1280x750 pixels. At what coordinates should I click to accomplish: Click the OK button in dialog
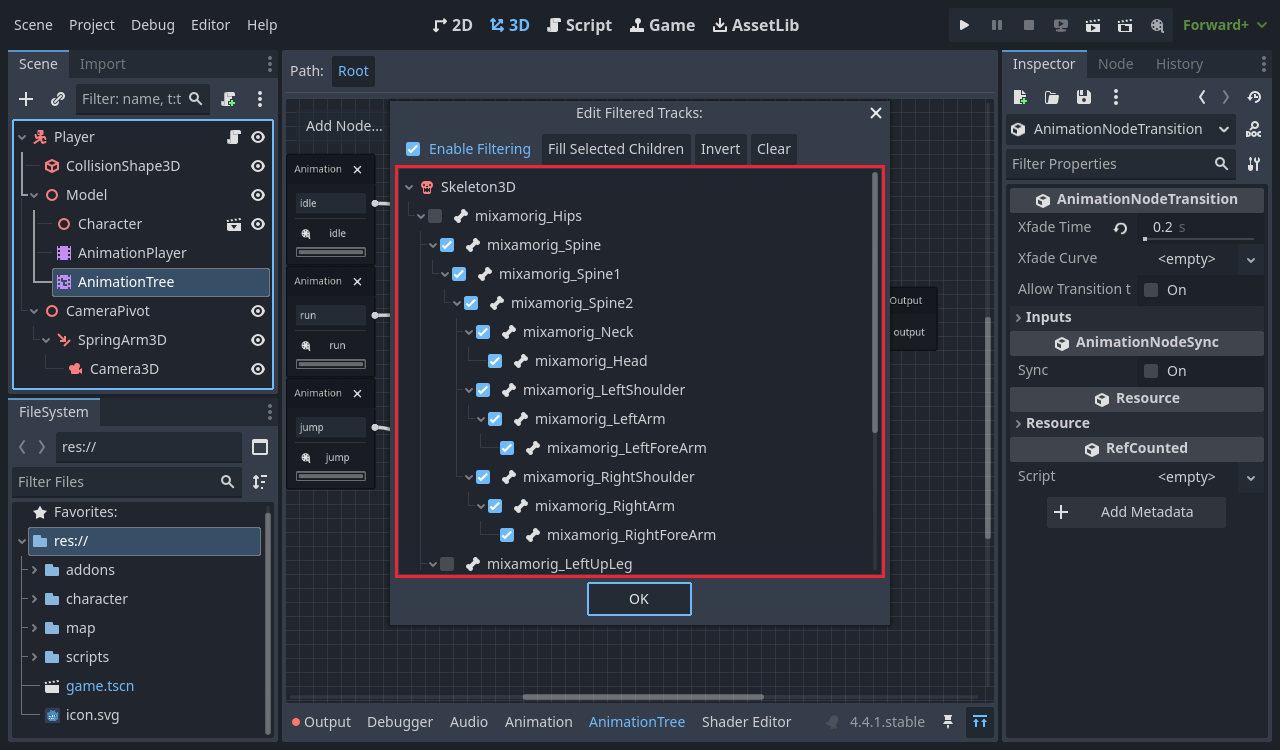[x=639, y=599]
